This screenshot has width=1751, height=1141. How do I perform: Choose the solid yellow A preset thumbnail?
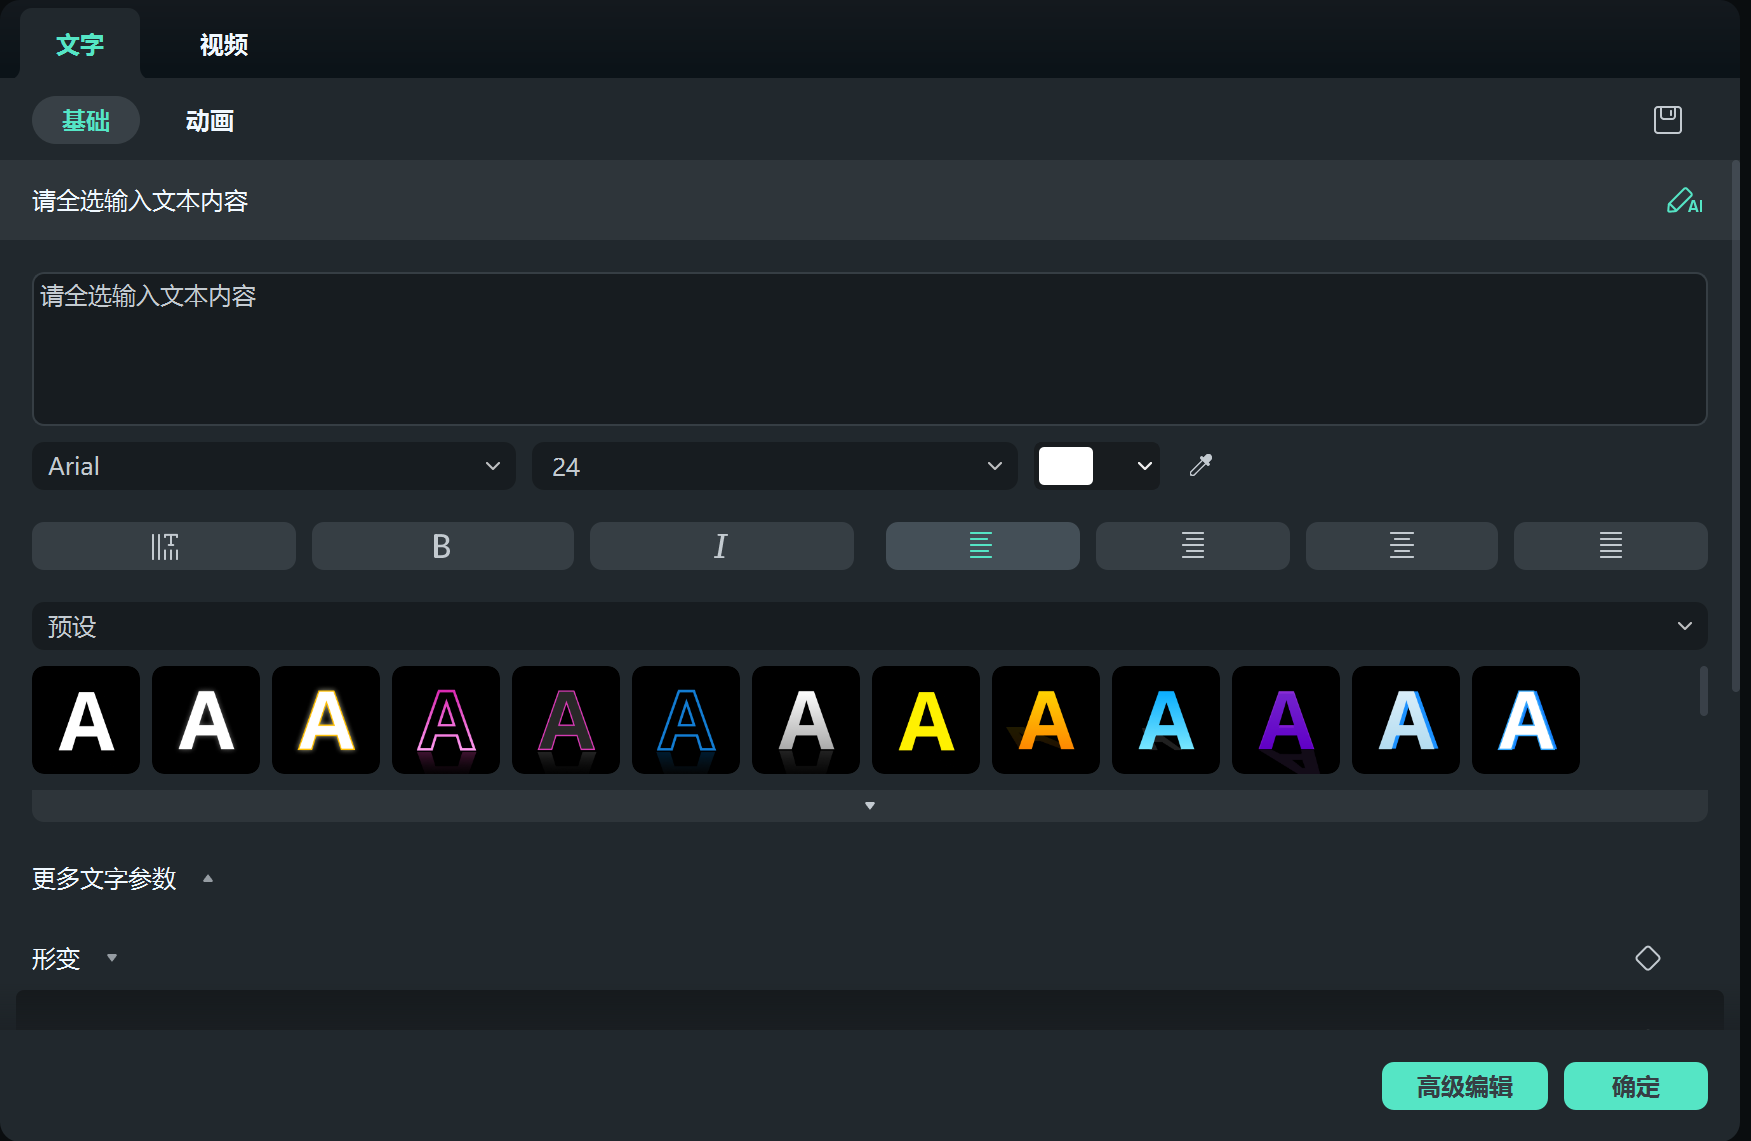coord(926,720)
